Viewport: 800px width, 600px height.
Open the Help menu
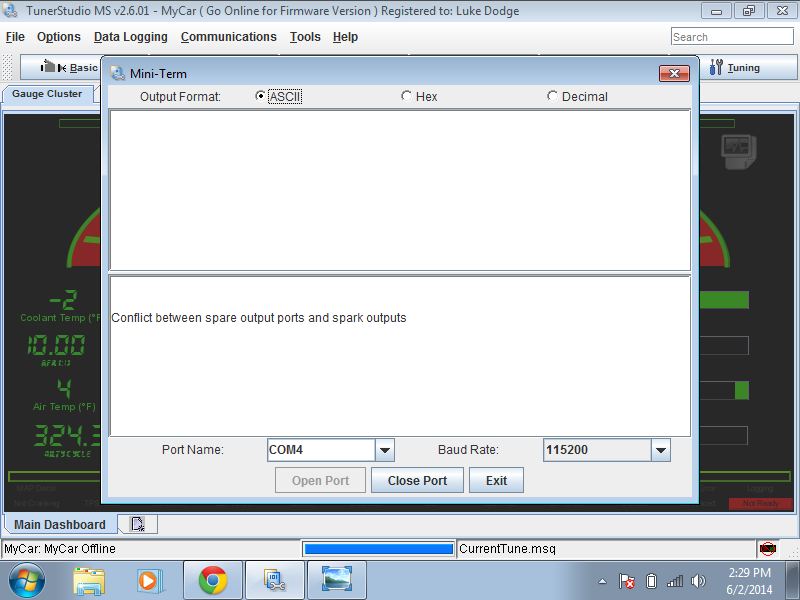click(x=345, y=37)
